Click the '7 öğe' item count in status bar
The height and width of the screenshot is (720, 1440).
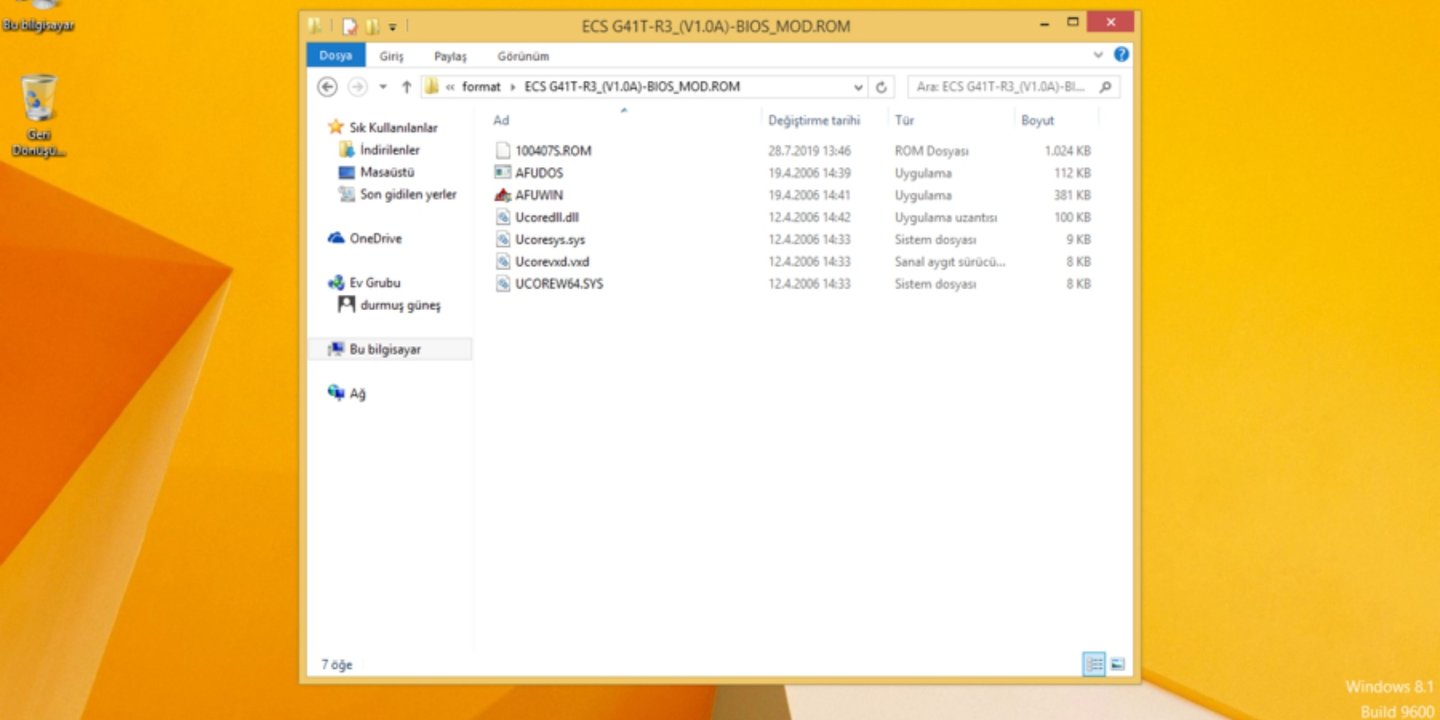[x=336, y=664]
